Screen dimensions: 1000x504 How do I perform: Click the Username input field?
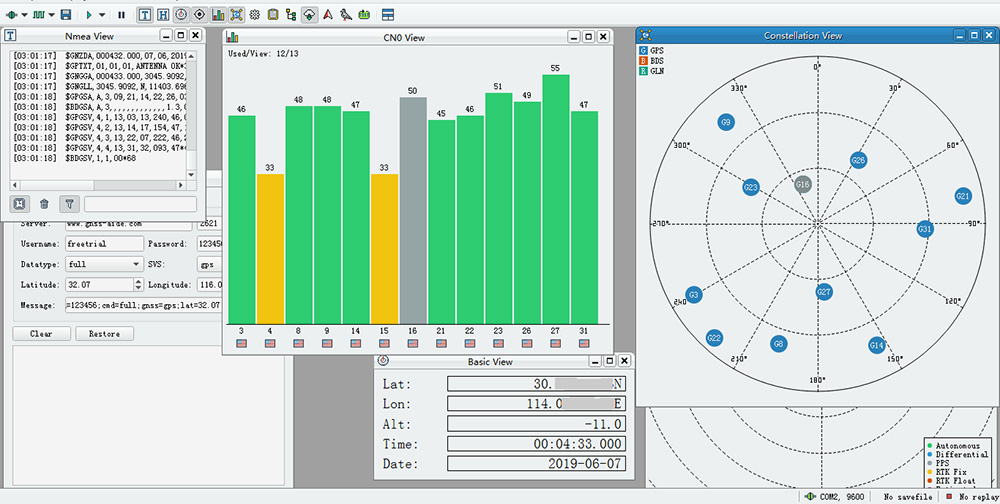pos(104,244)
